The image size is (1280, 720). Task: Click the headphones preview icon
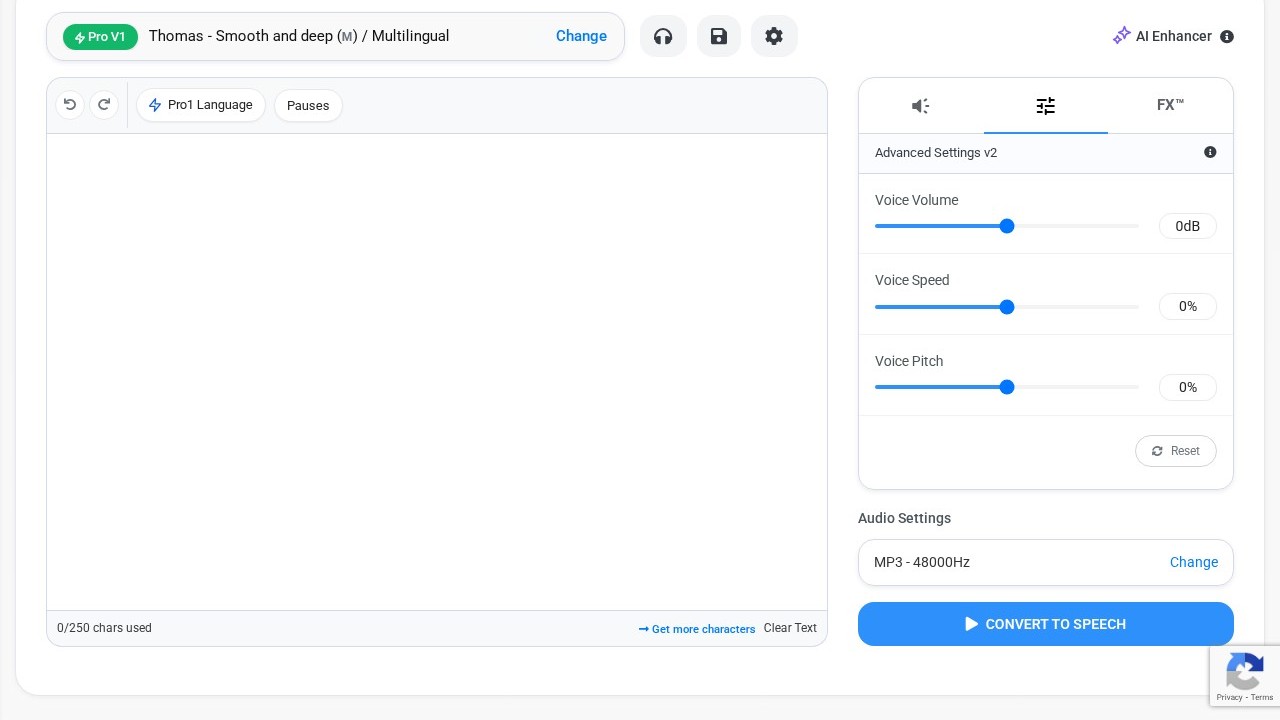point(663,36)
